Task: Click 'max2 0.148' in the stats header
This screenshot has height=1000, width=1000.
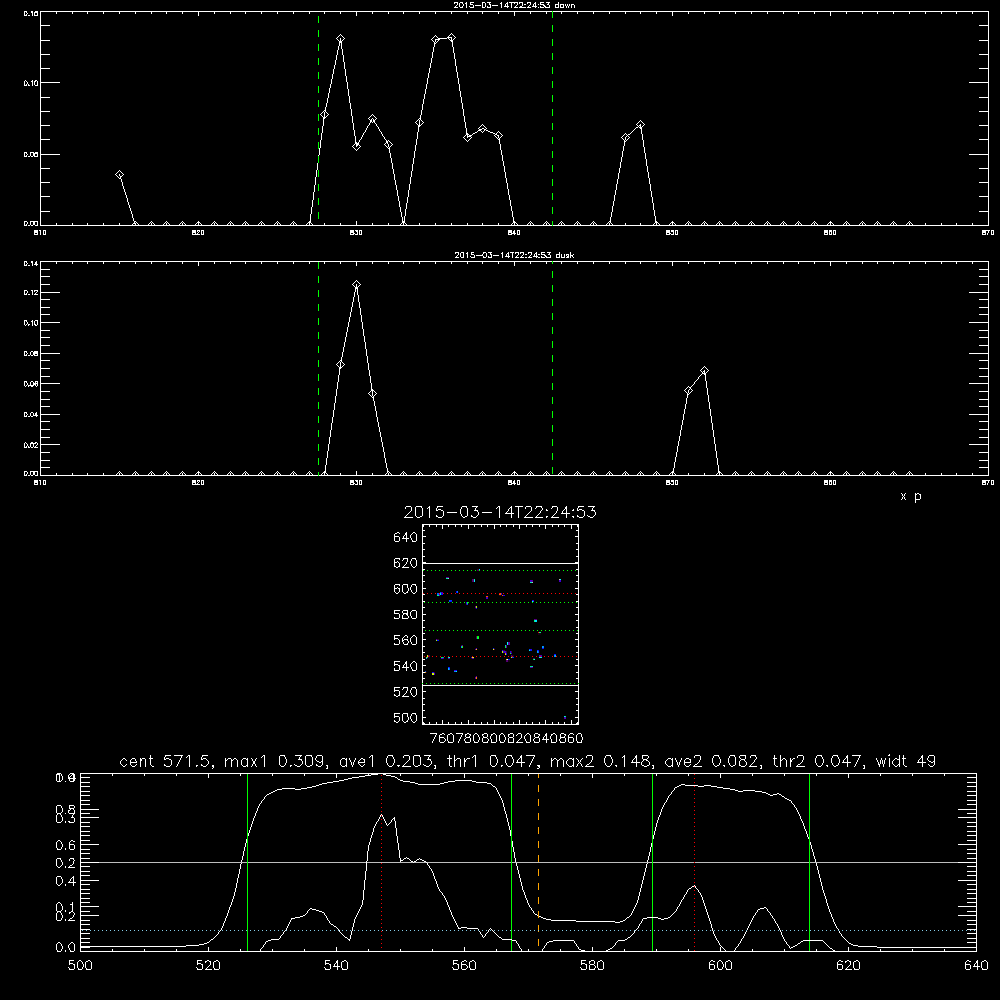Action: point(601,761)
